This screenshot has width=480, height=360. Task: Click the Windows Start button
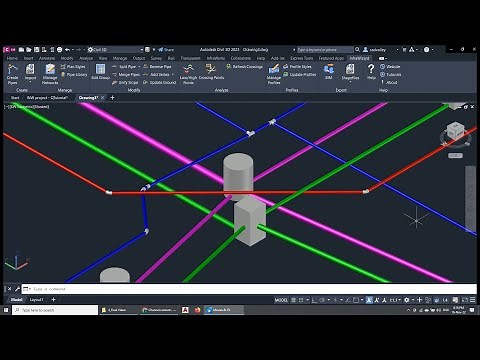pyautogui.click(x=6, y=310)
